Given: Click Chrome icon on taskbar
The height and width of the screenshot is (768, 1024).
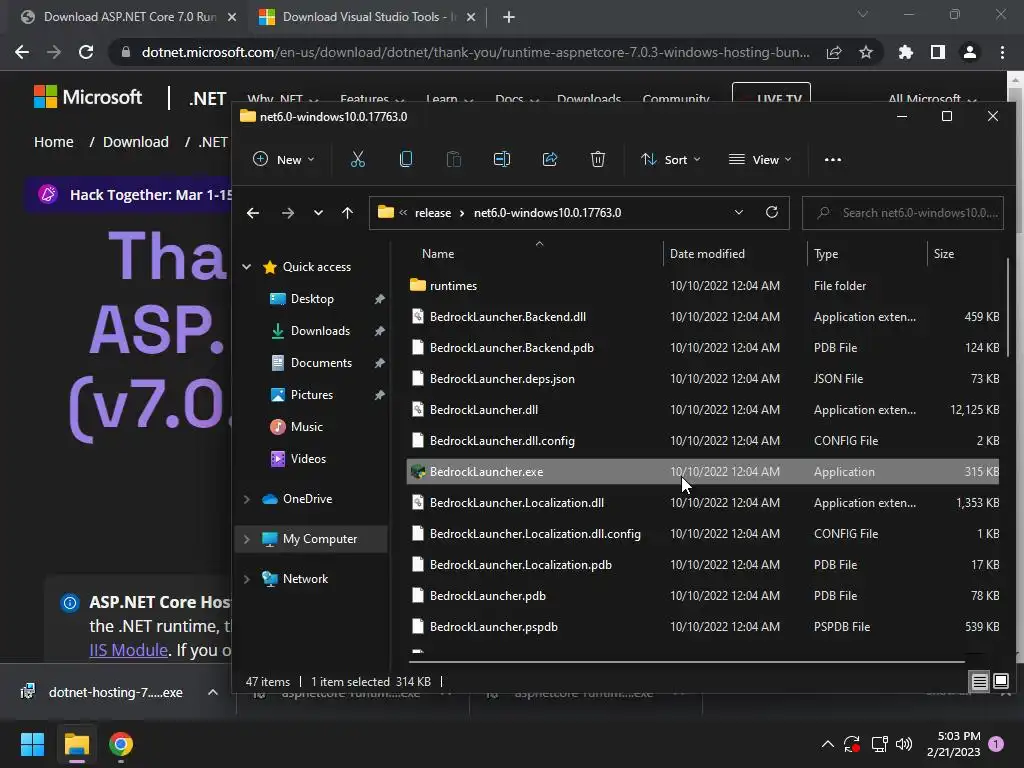Looking at the screenshot, I should (121, 744).
